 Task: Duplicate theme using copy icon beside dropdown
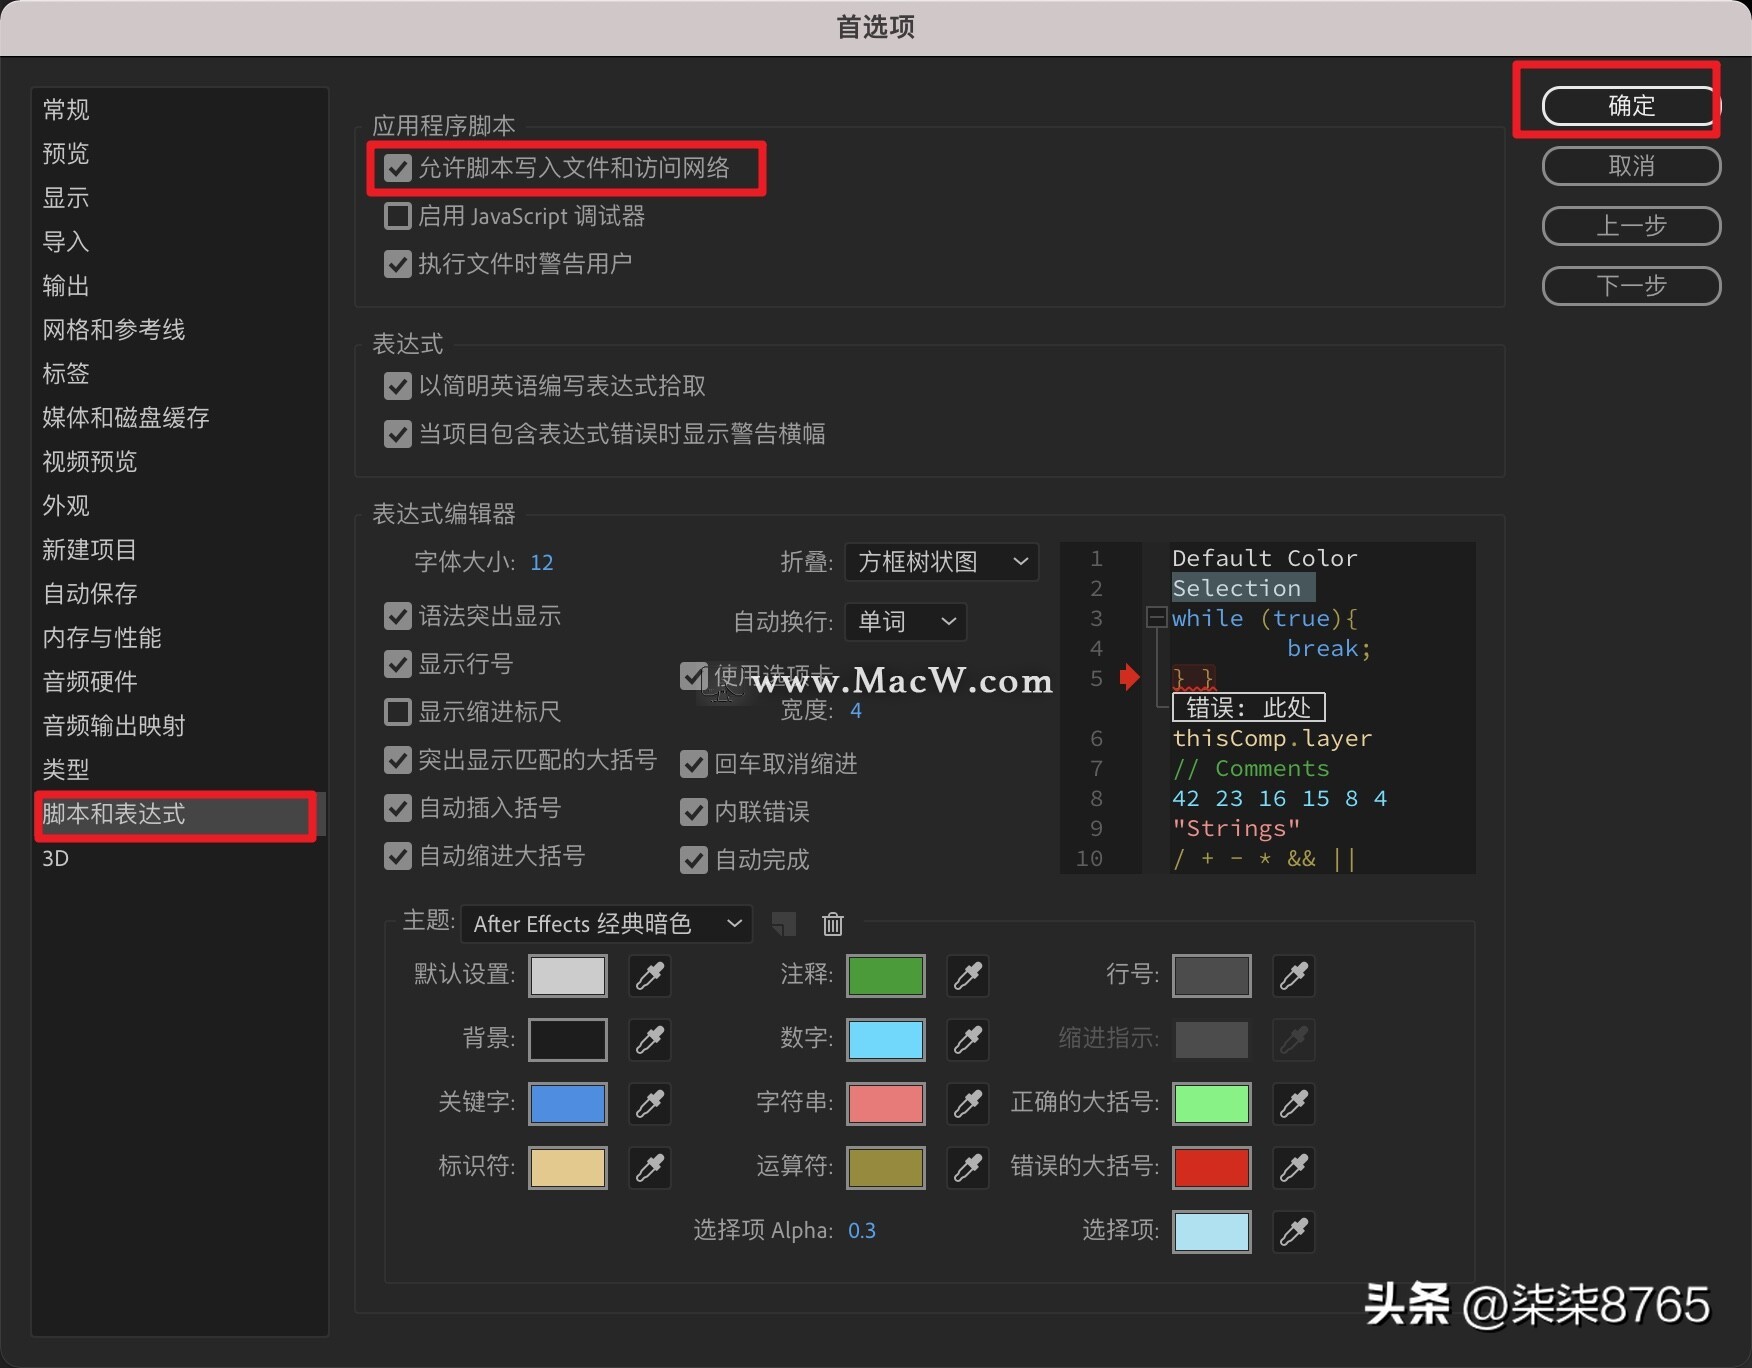tap(784, 924)
